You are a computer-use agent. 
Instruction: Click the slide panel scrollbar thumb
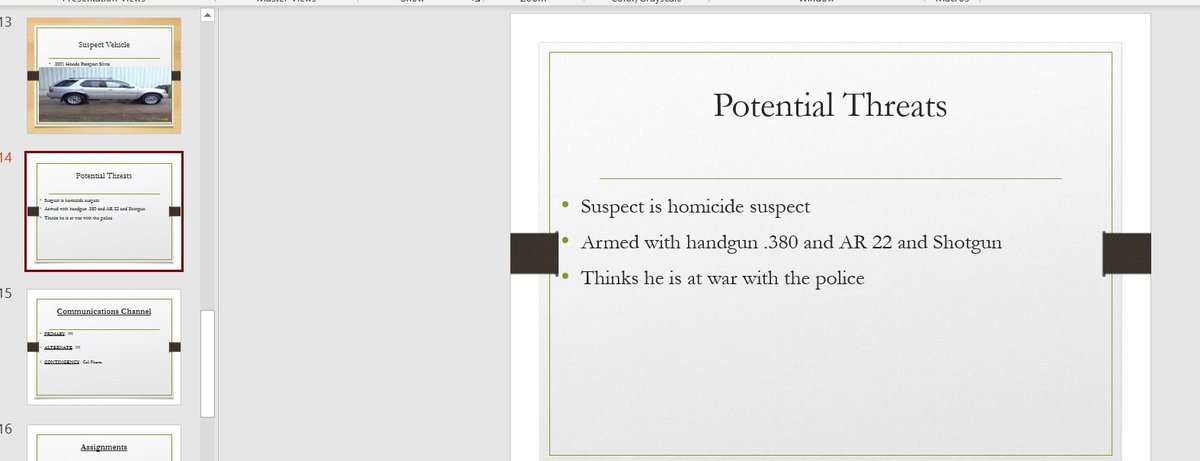208,363
